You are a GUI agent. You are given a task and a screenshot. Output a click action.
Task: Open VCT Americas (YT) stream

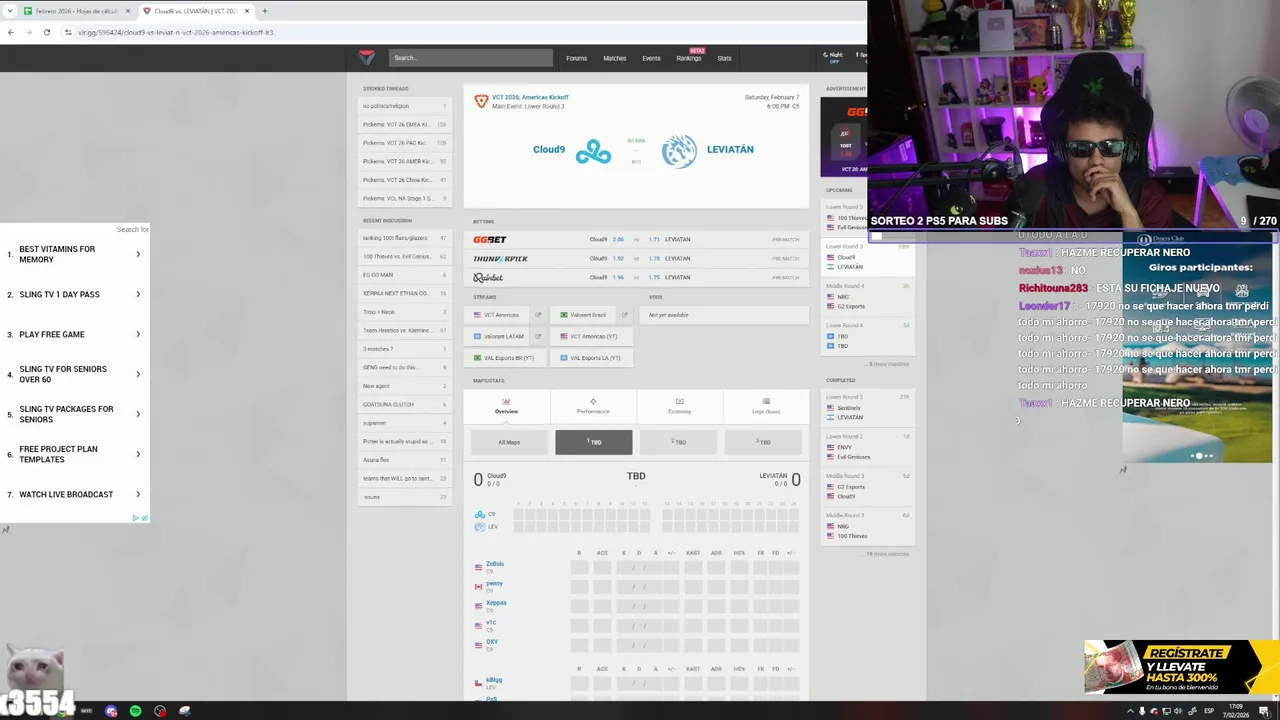click(x=594, y=336)
